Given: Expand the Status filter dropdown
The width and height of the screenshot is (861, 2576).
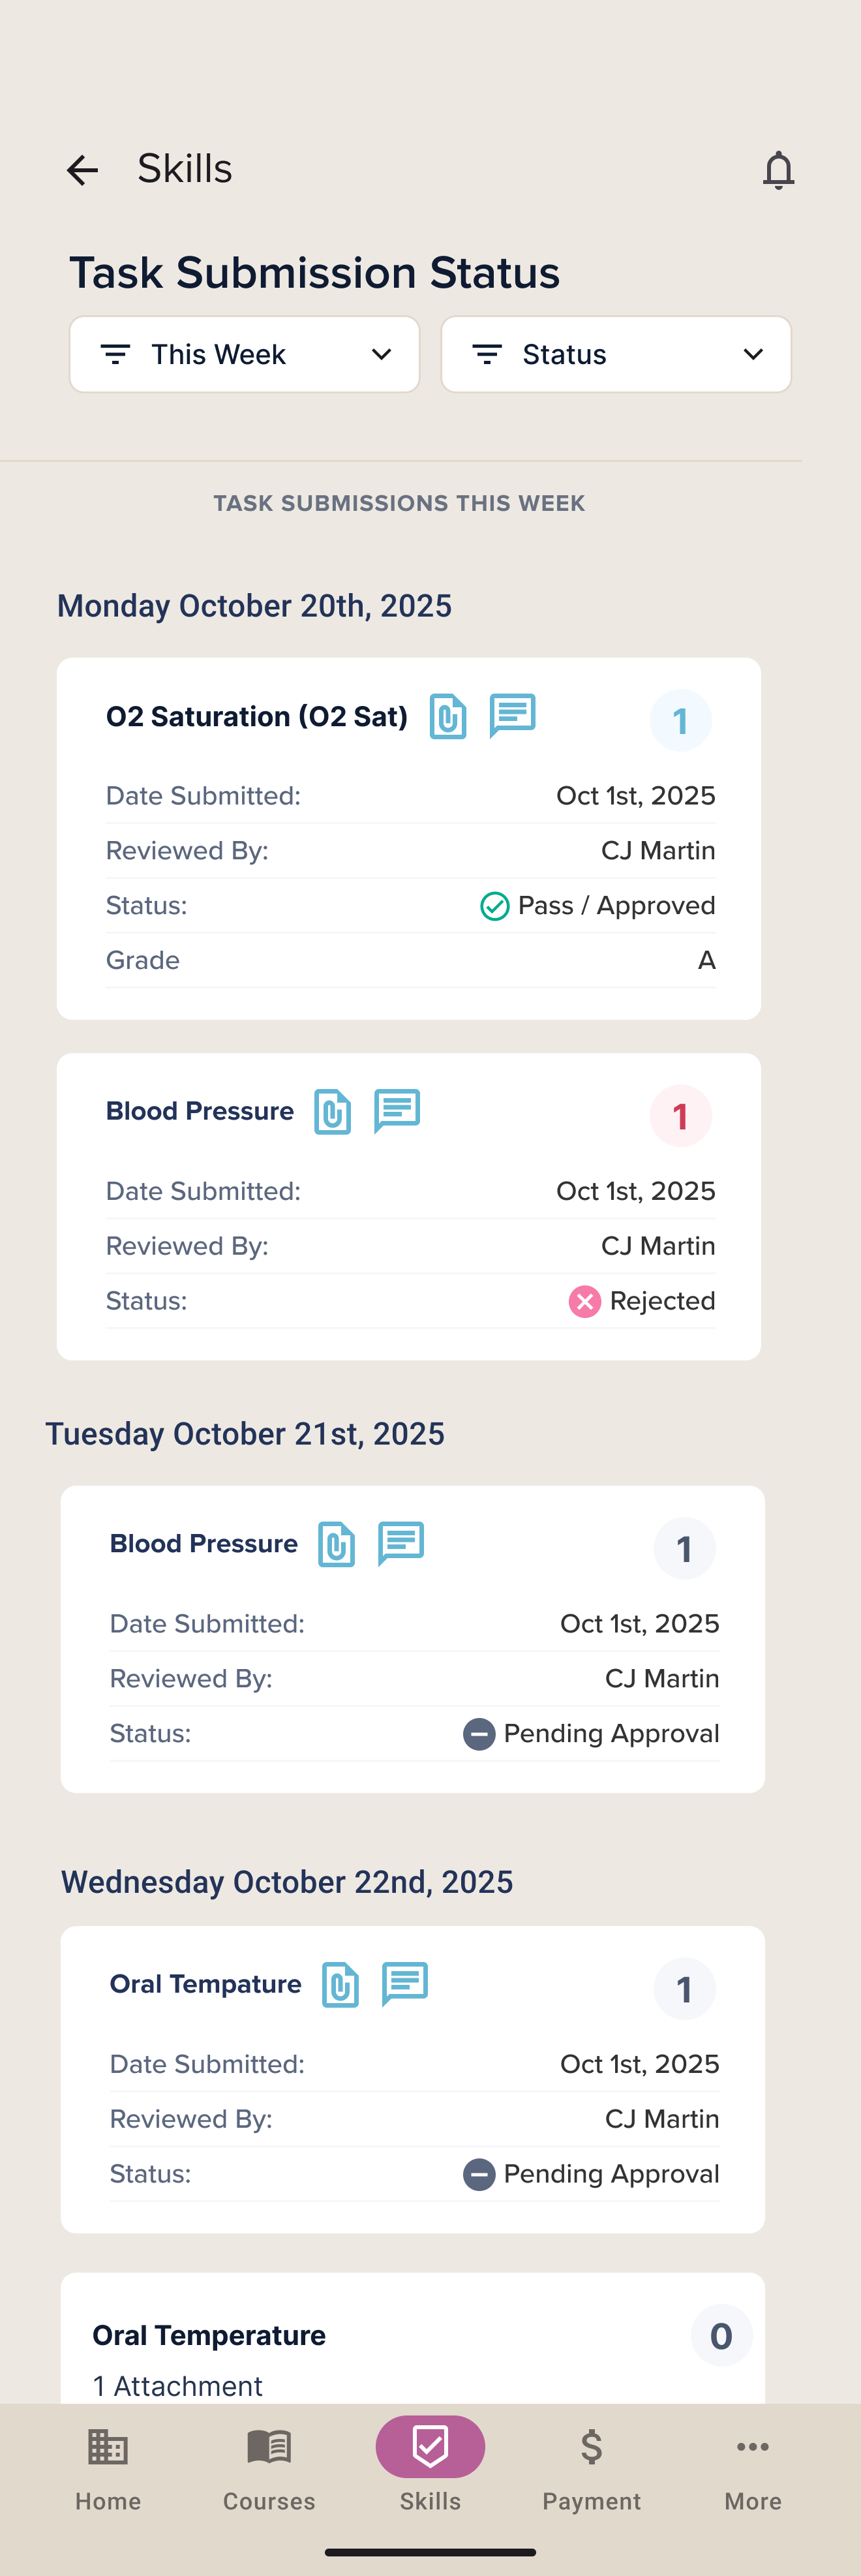Looking at the screenshot, I should point(616,354).
